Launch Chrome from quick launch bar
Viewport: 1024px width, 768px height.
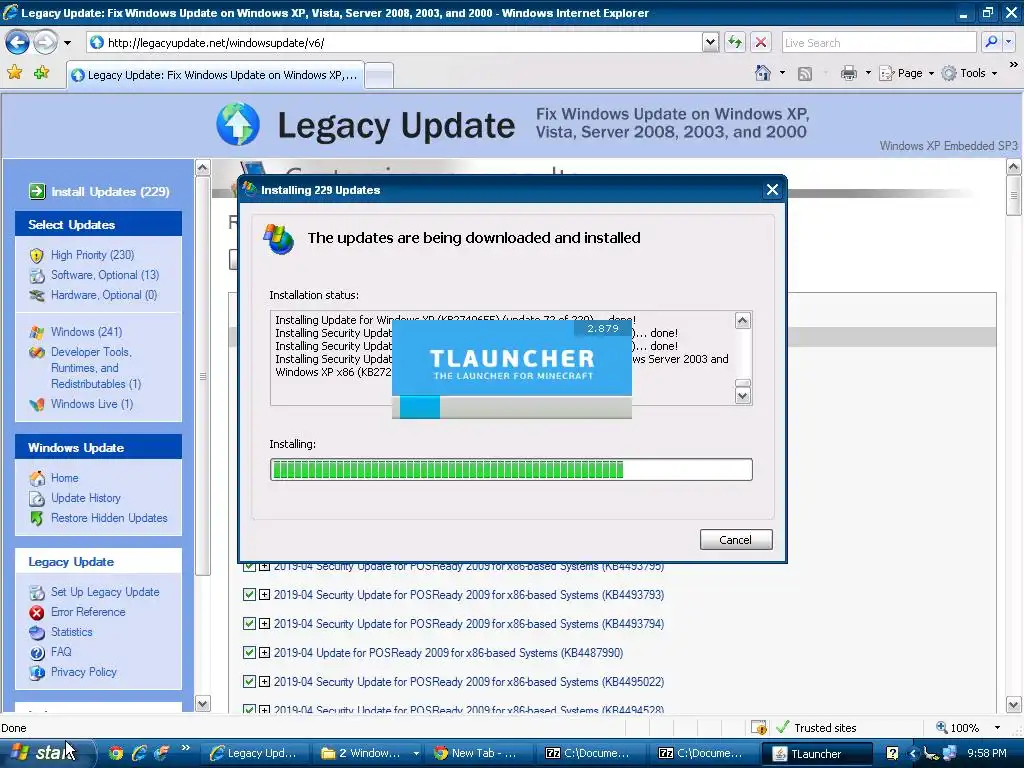(x=116, y=753)
